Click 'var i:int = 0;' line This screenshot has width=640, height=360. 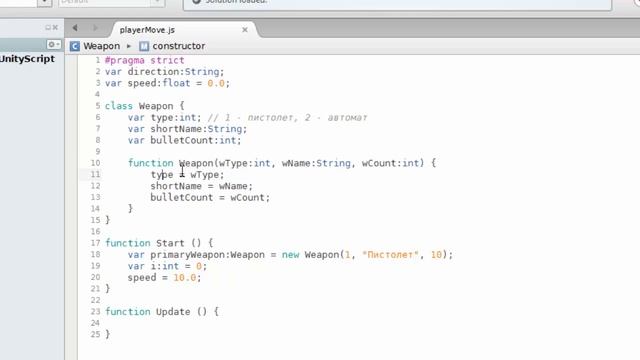[x=167, y=266]
